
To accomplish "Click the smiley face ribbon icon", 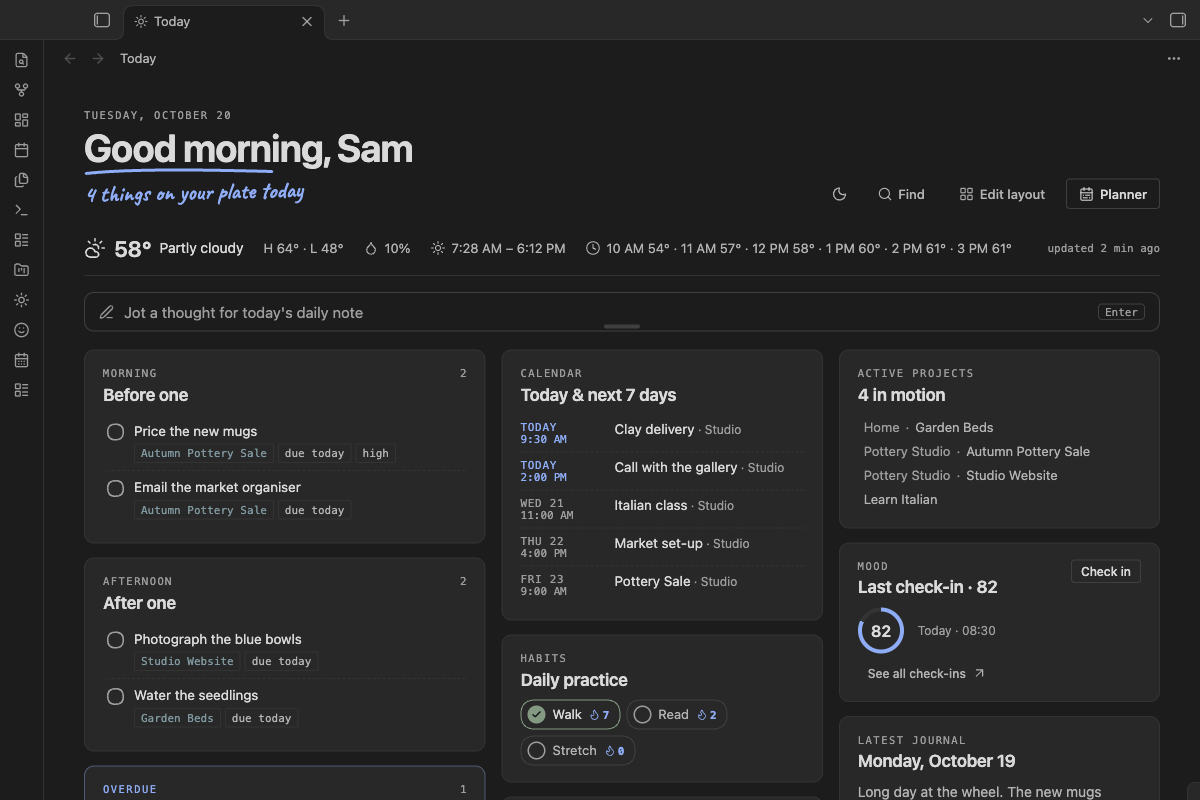I will click(x=22, y=330).
